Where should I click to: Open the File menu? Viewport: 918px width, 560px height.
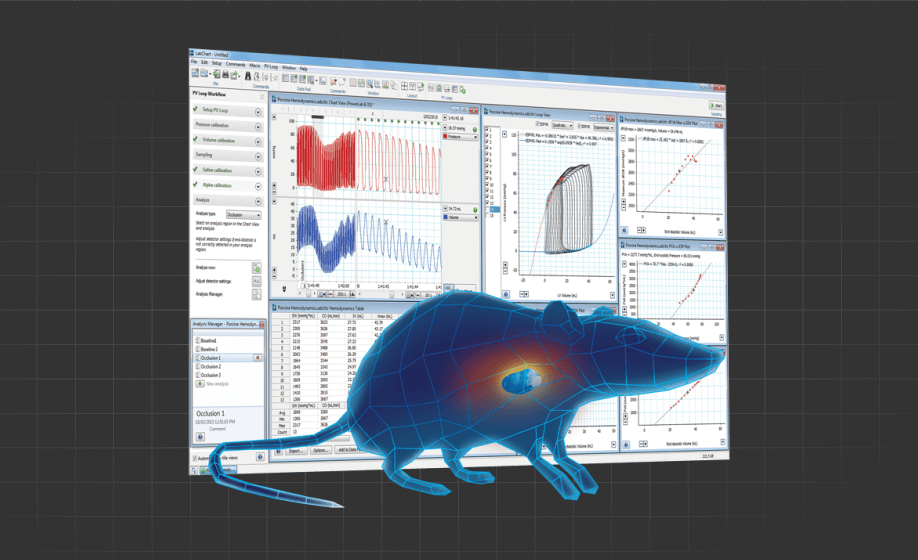click(x=194, y=61)
